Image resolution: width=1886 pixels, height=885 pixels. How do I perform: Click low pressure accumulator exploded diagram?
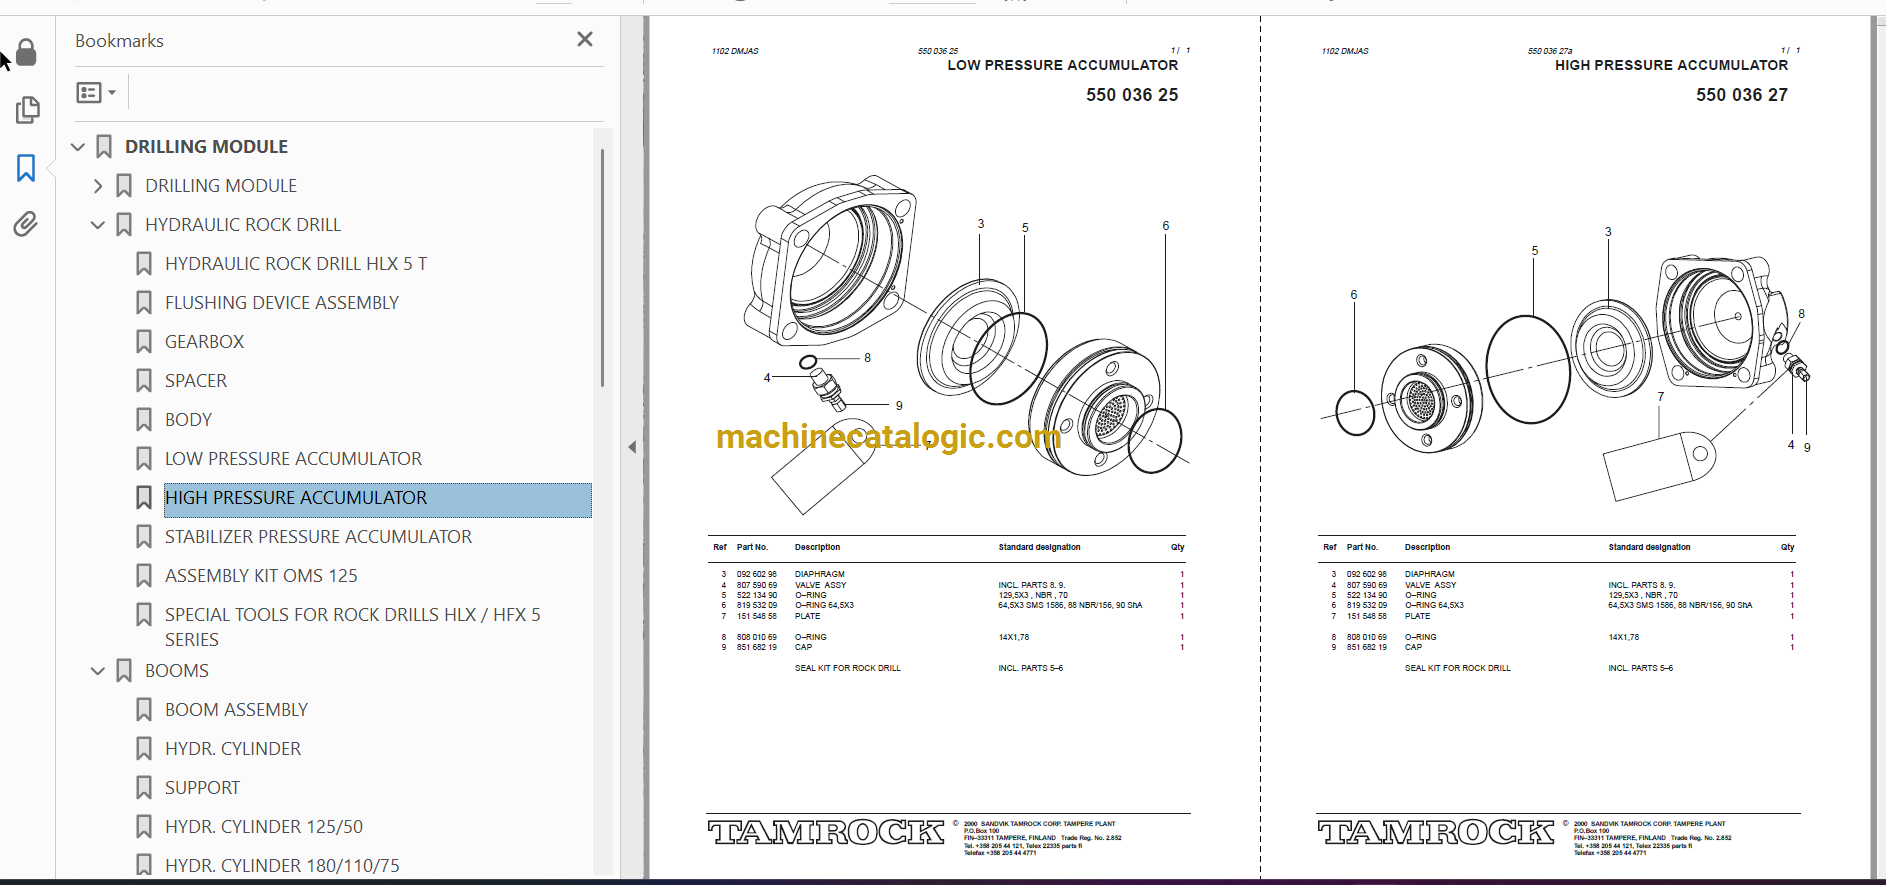[967, 345]
